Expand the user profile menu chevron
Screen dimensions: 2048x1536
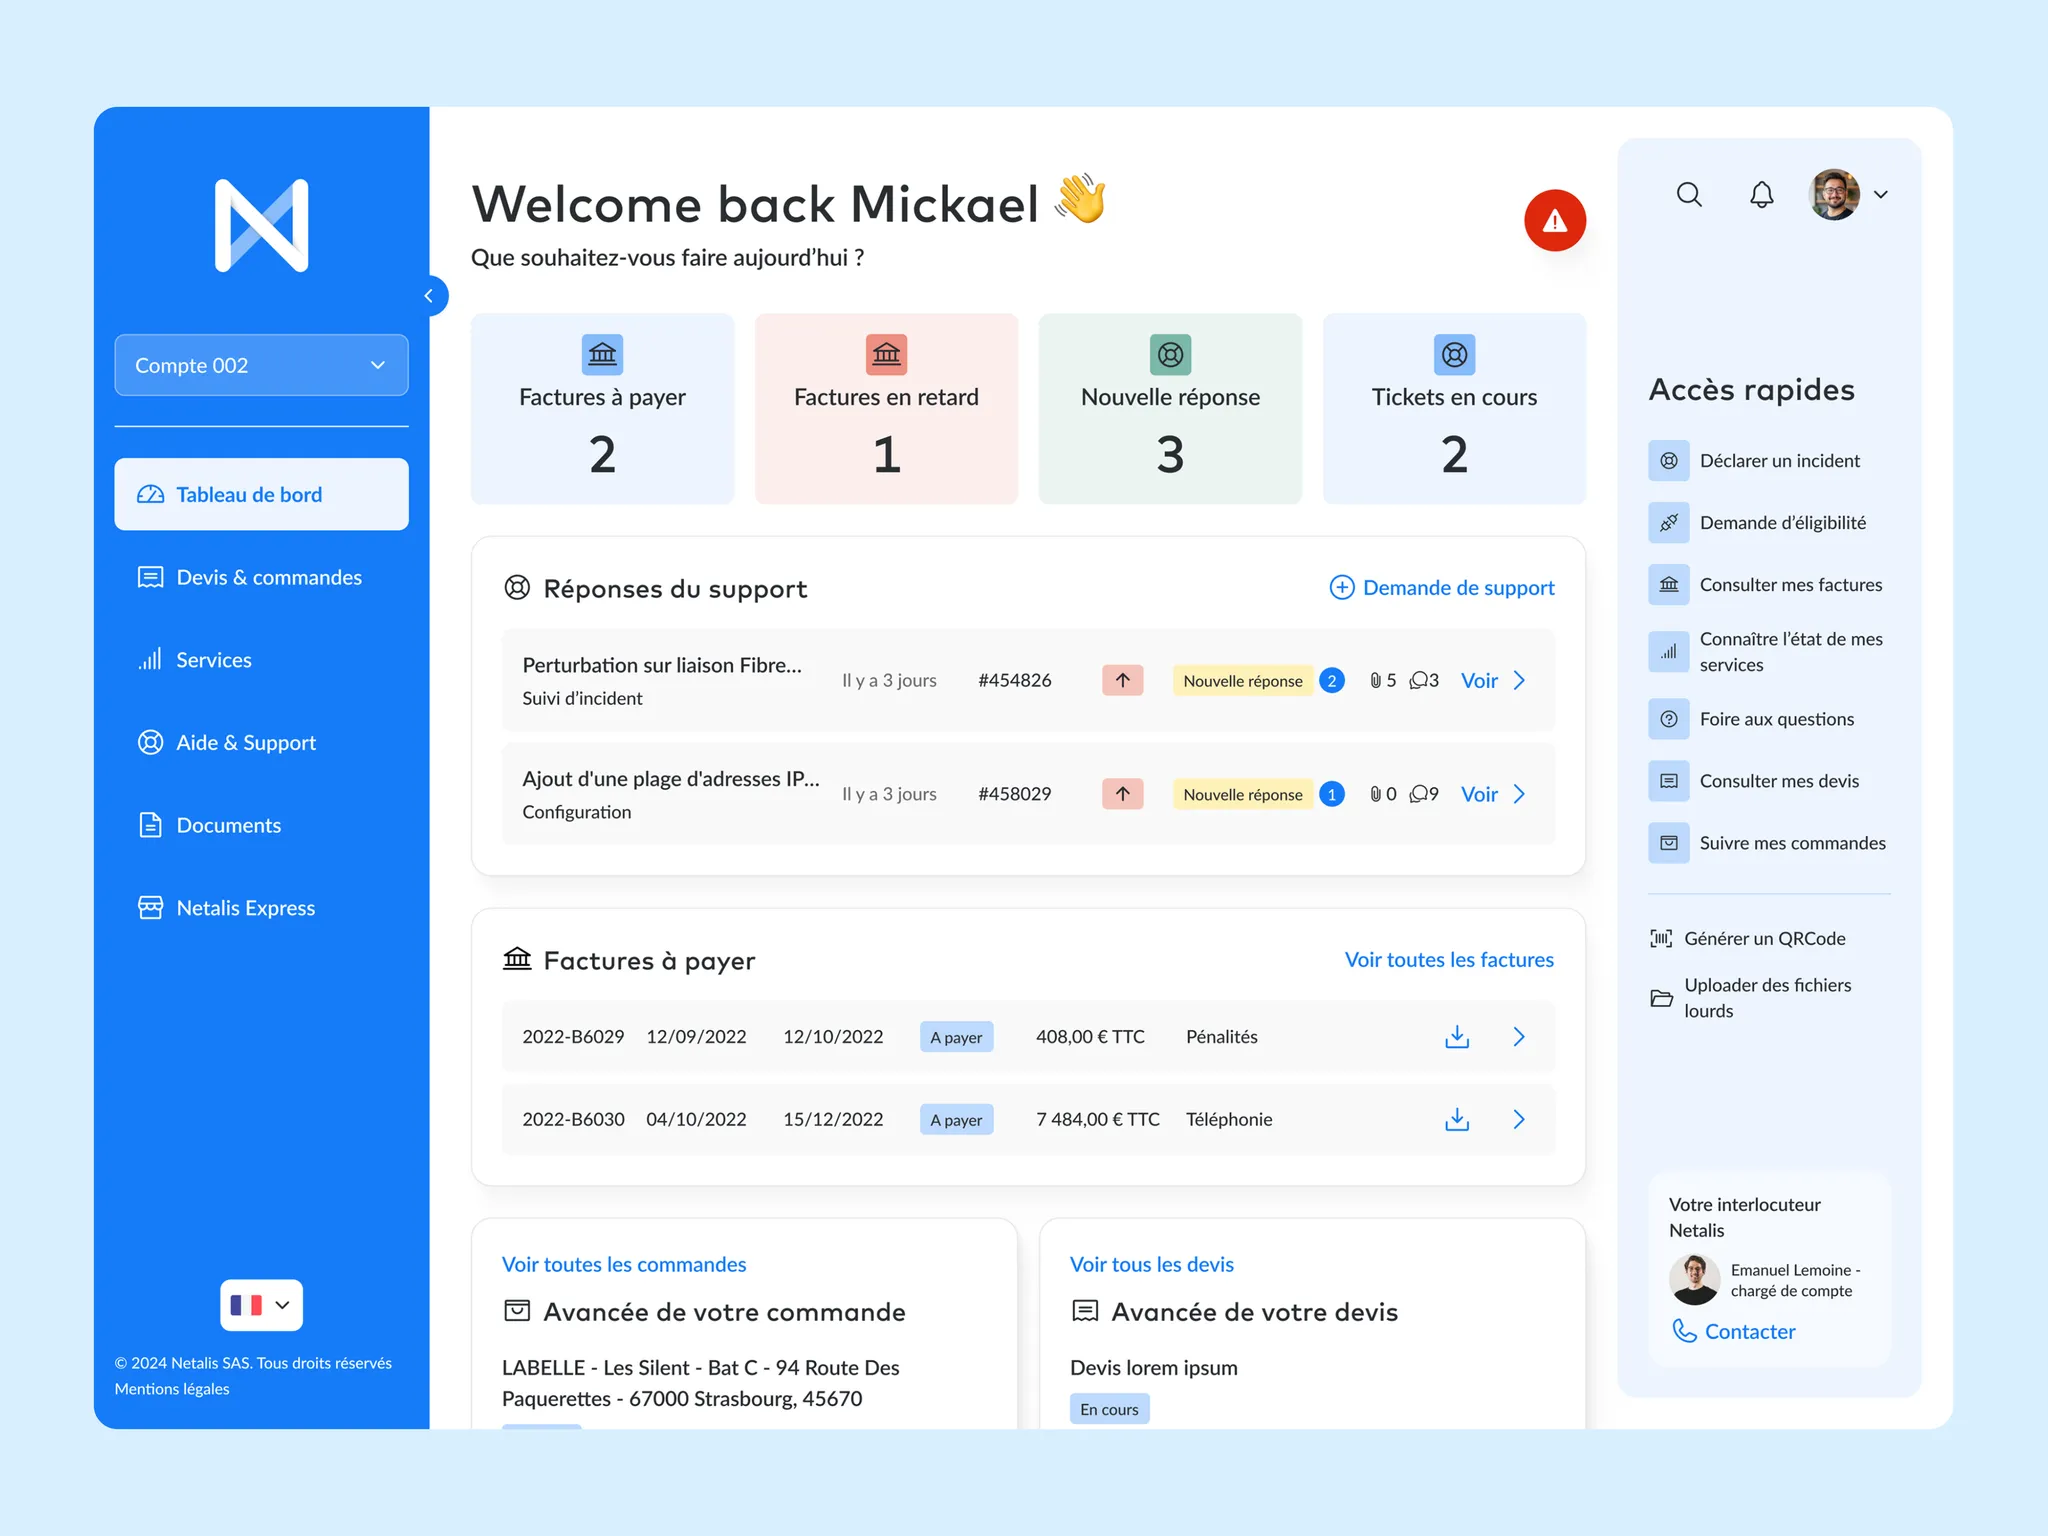click(x=1881, y=194)
